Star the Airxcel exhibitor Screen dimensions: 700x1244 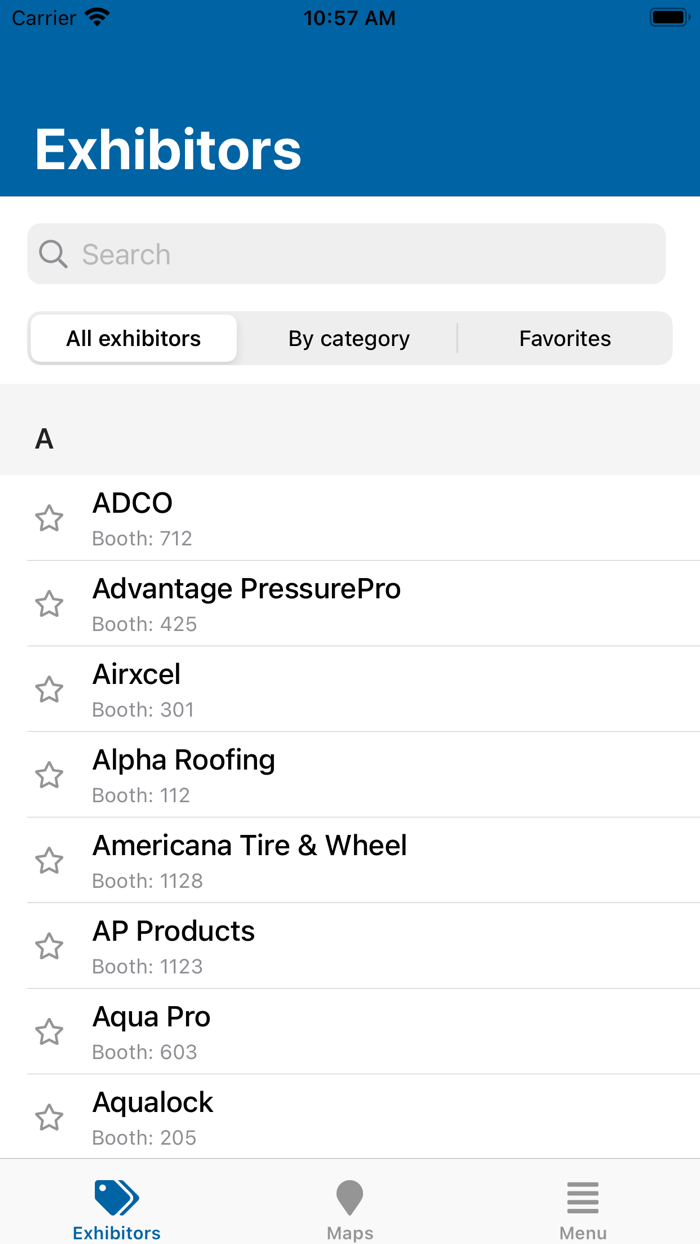49,690
